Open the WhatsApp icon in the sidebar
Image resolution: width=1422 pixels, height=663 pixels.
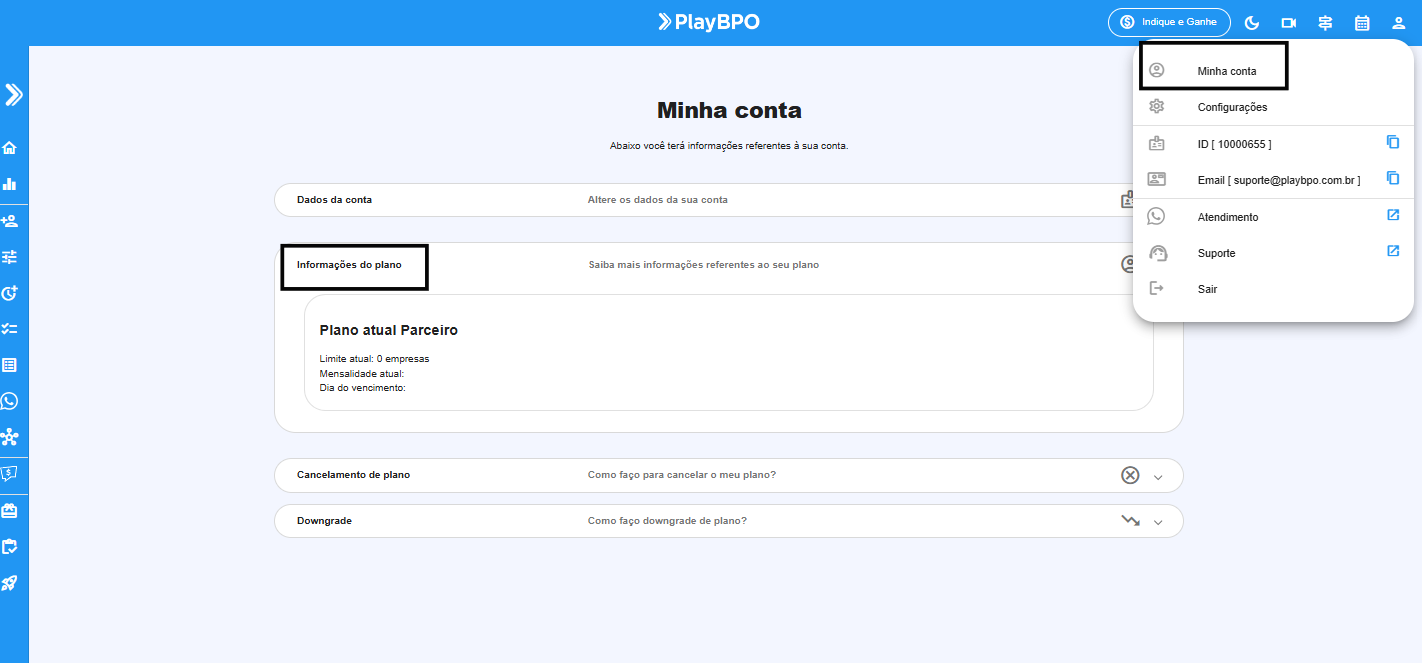(10, 401)
